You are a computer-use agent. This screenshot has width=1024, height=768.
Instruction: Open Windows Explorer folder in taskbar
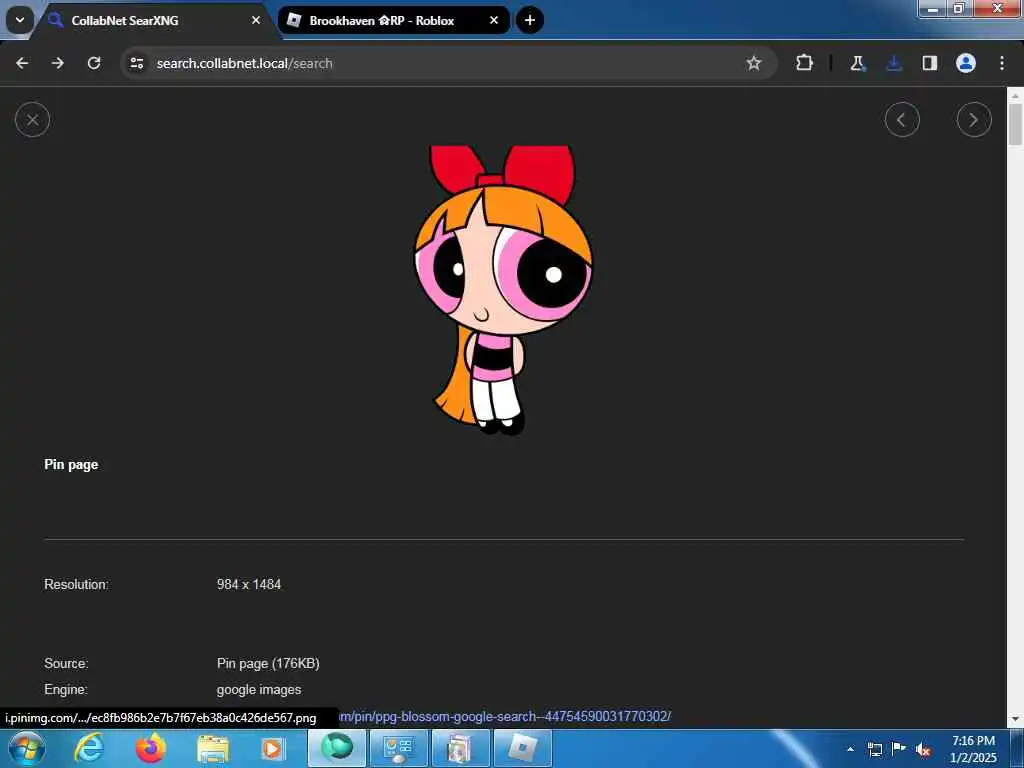pos(213,748)
